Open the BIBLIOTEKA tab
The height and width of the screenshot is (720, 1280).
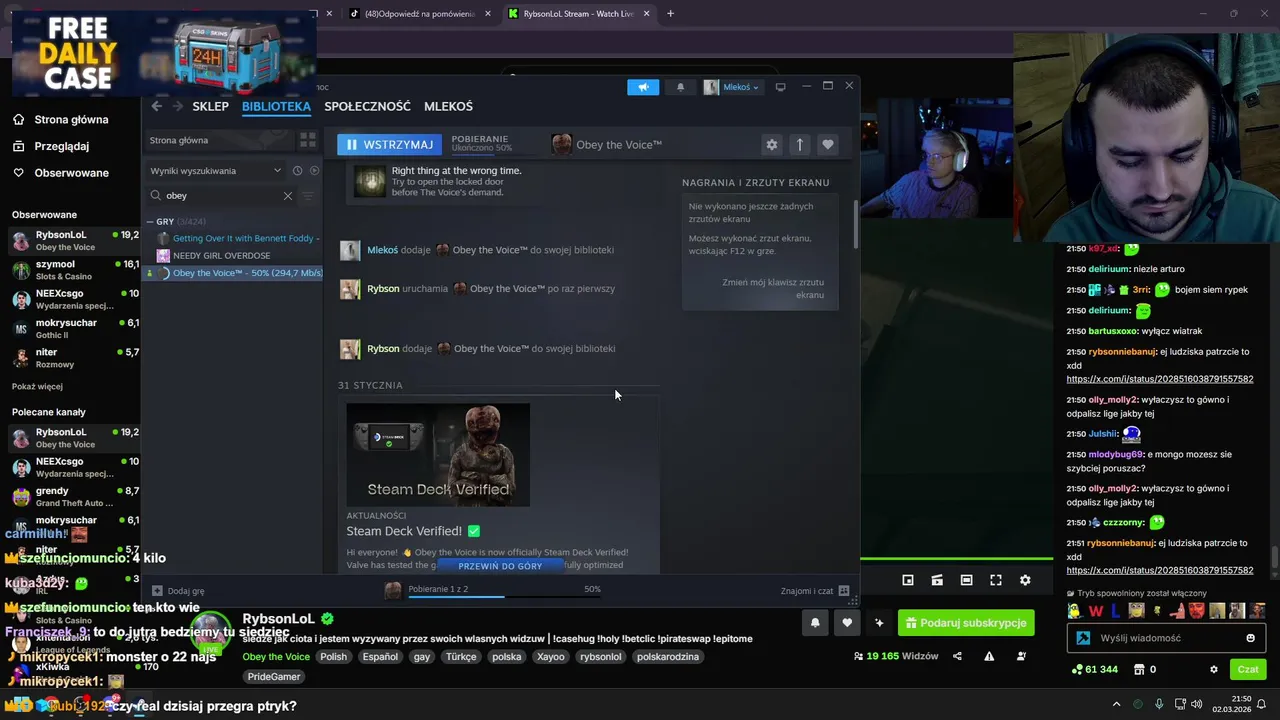point(276,106)
